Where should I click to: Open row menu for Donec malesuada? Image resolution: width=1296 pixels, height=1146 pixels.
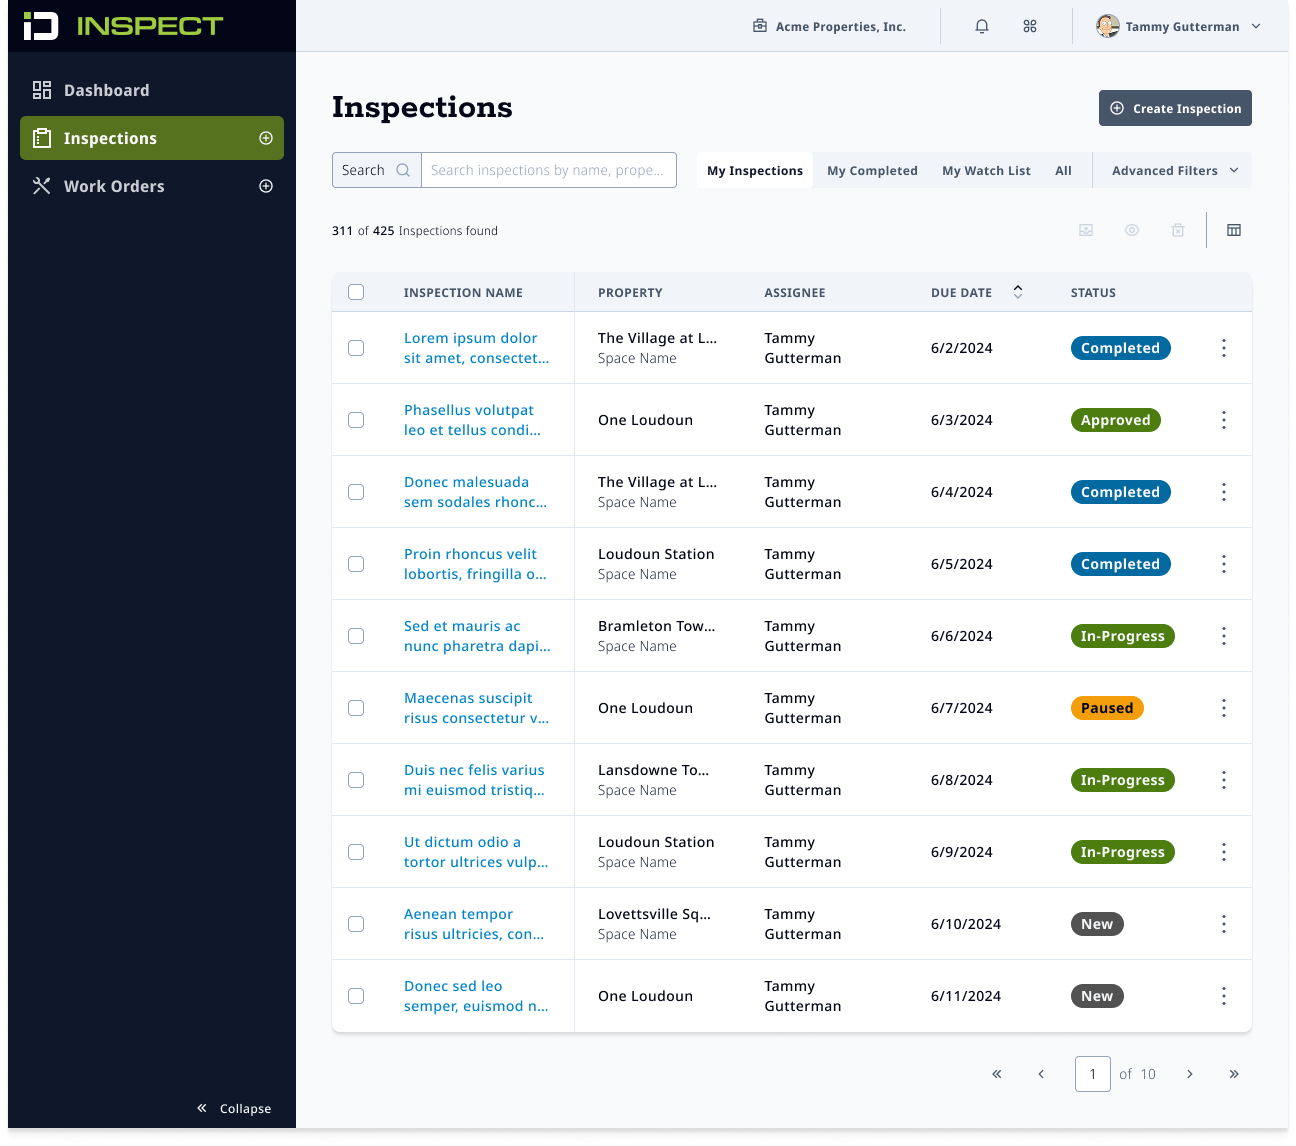[1224, 492]
